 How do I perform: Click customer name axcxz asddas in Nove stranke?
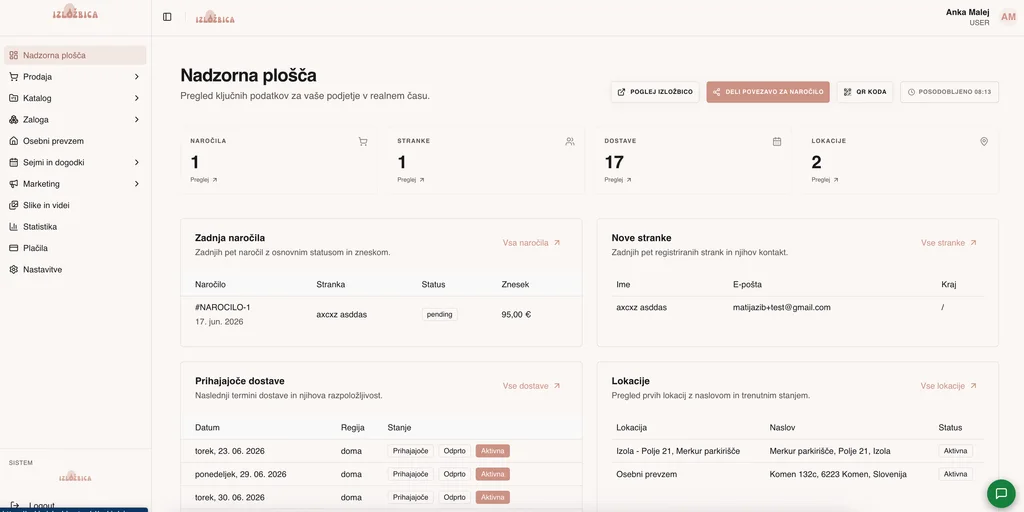pos(641,307)
